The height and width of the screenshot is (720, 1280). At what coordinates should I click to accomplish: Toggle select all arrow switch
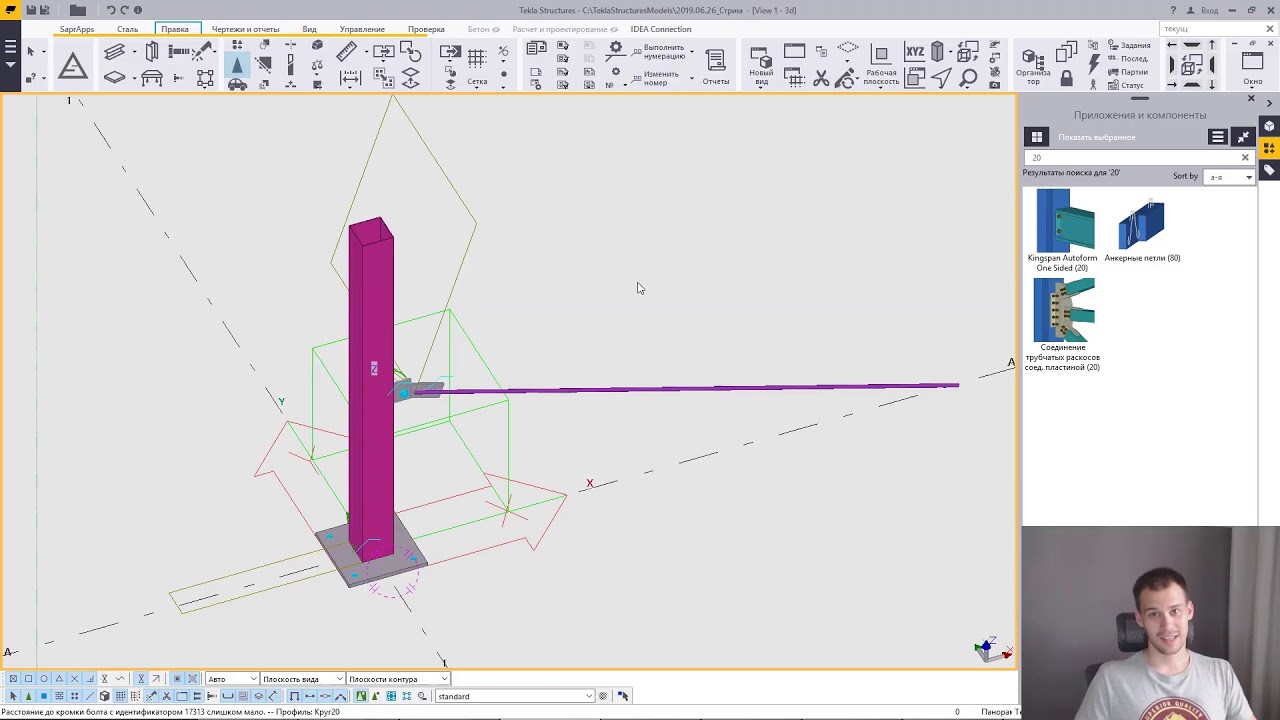point(13,696)
